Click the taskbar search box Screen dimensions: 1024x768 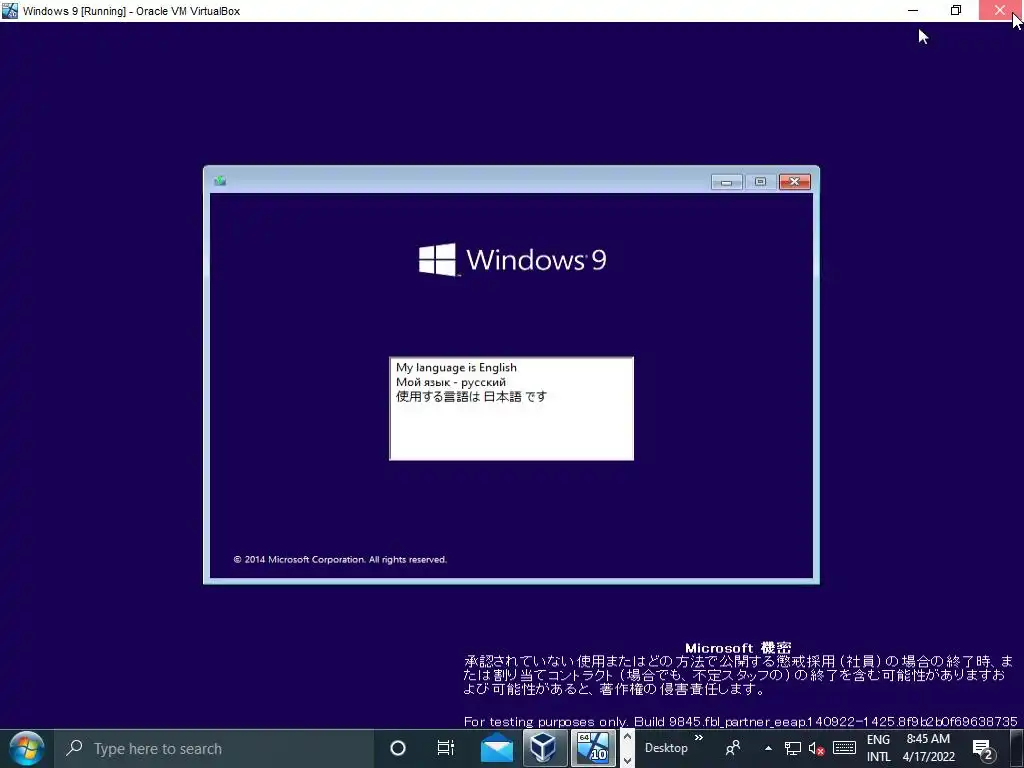(214, 748)
